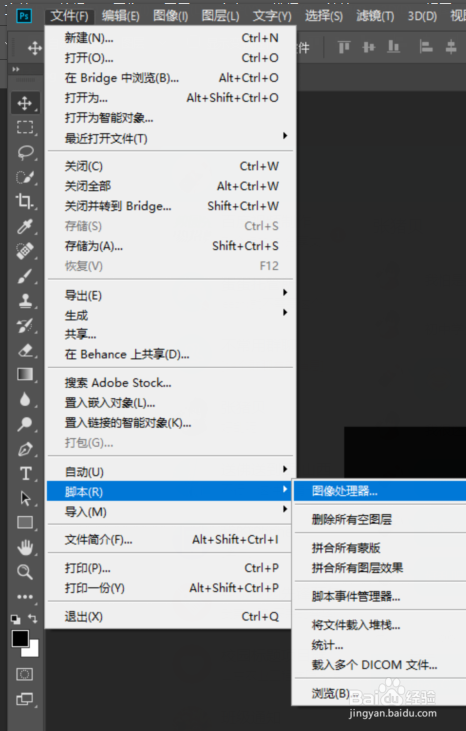Choose 打印(P)... menu entry
Viewport: 466px width, 731px height.
point(170,568)
